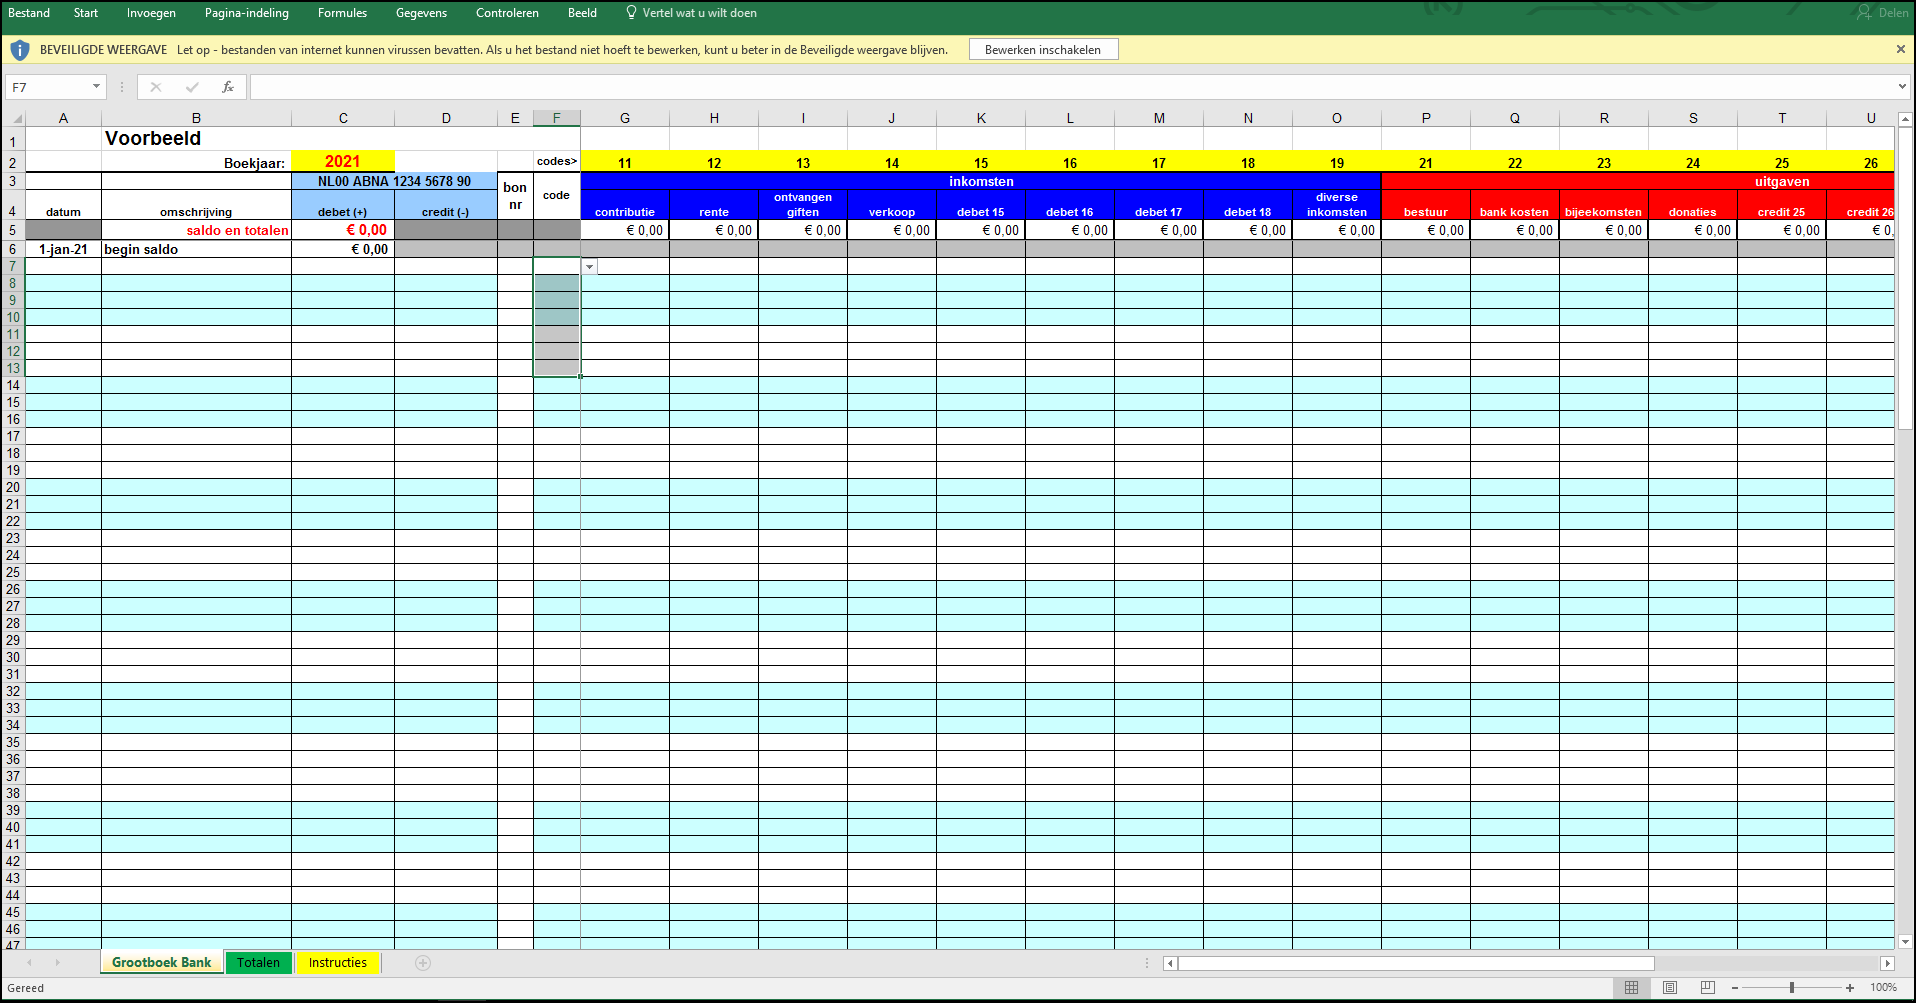Screen dimensions: 1916x1003
Task: Open the Pagina-indeling ribbon tab
Action: [x=247, y=13]
